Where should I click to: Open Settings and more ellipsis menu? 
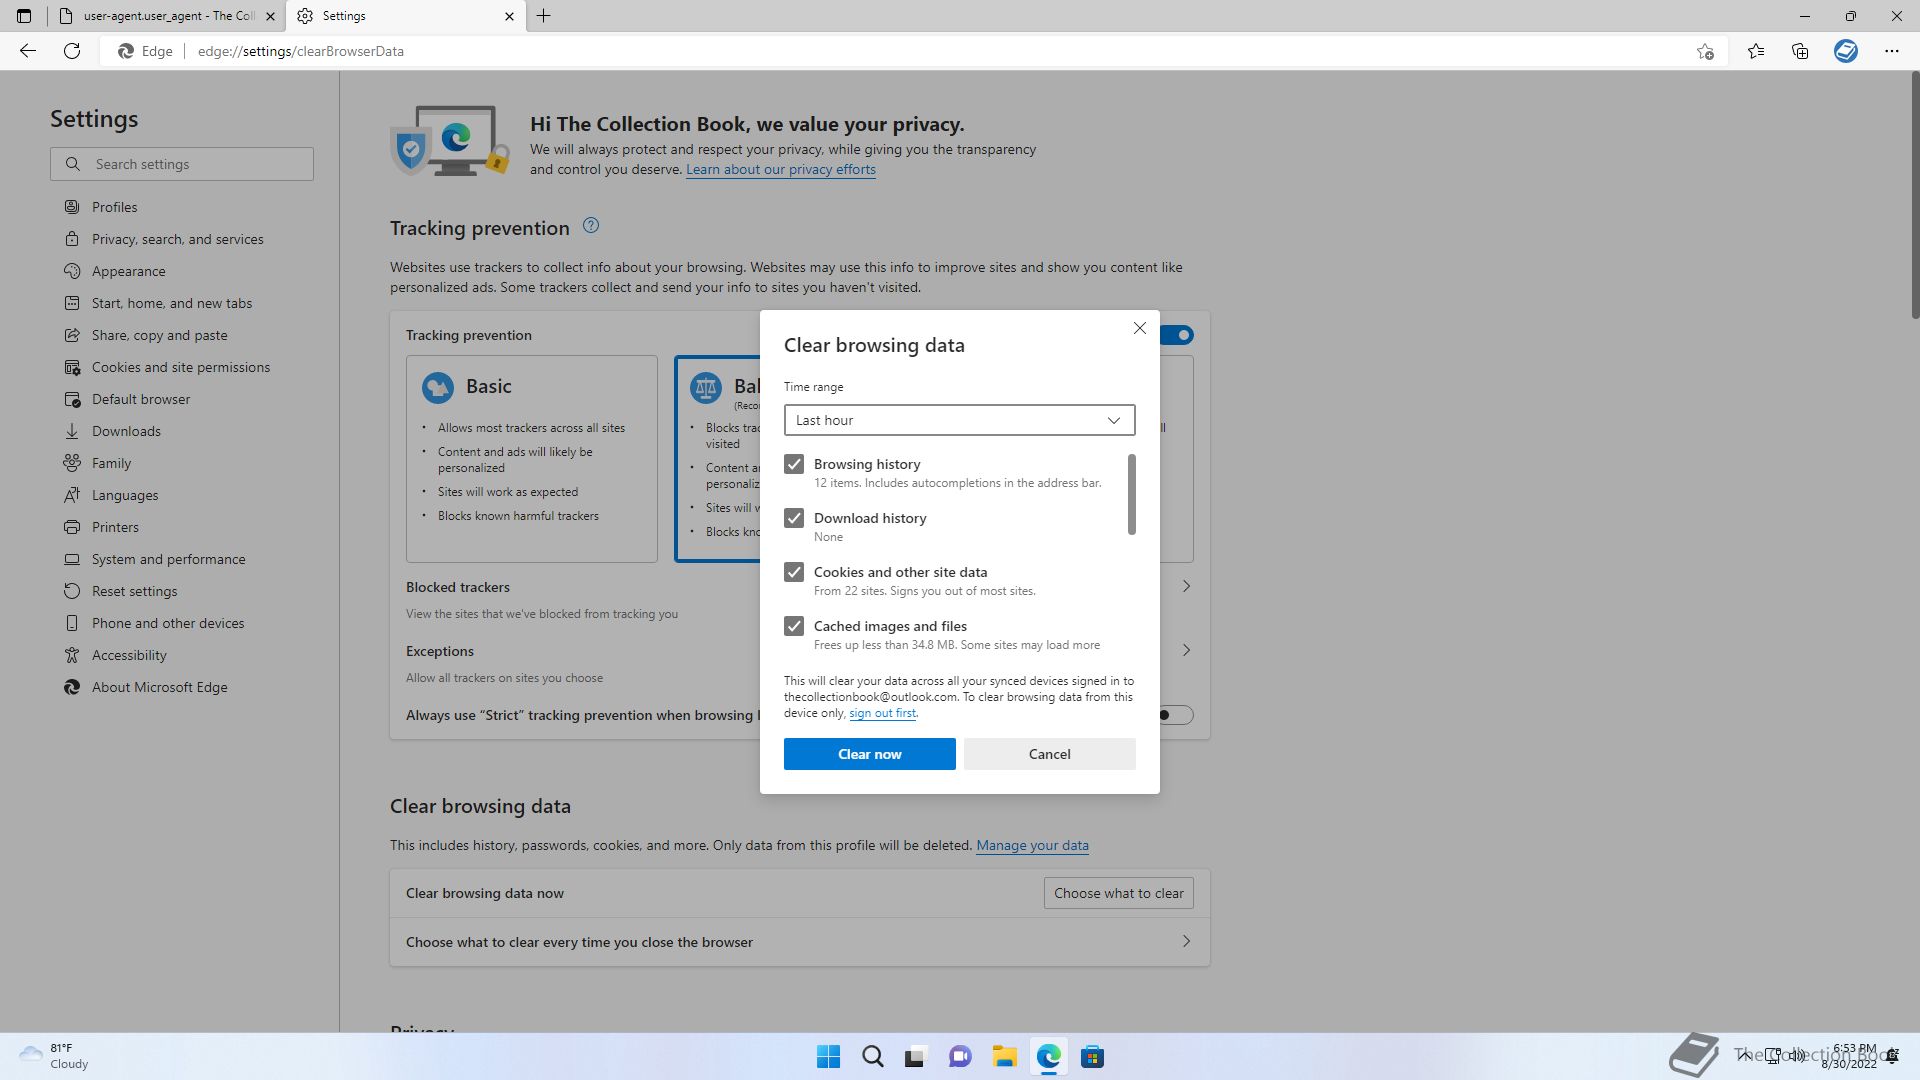click(x=1891, y=51)
